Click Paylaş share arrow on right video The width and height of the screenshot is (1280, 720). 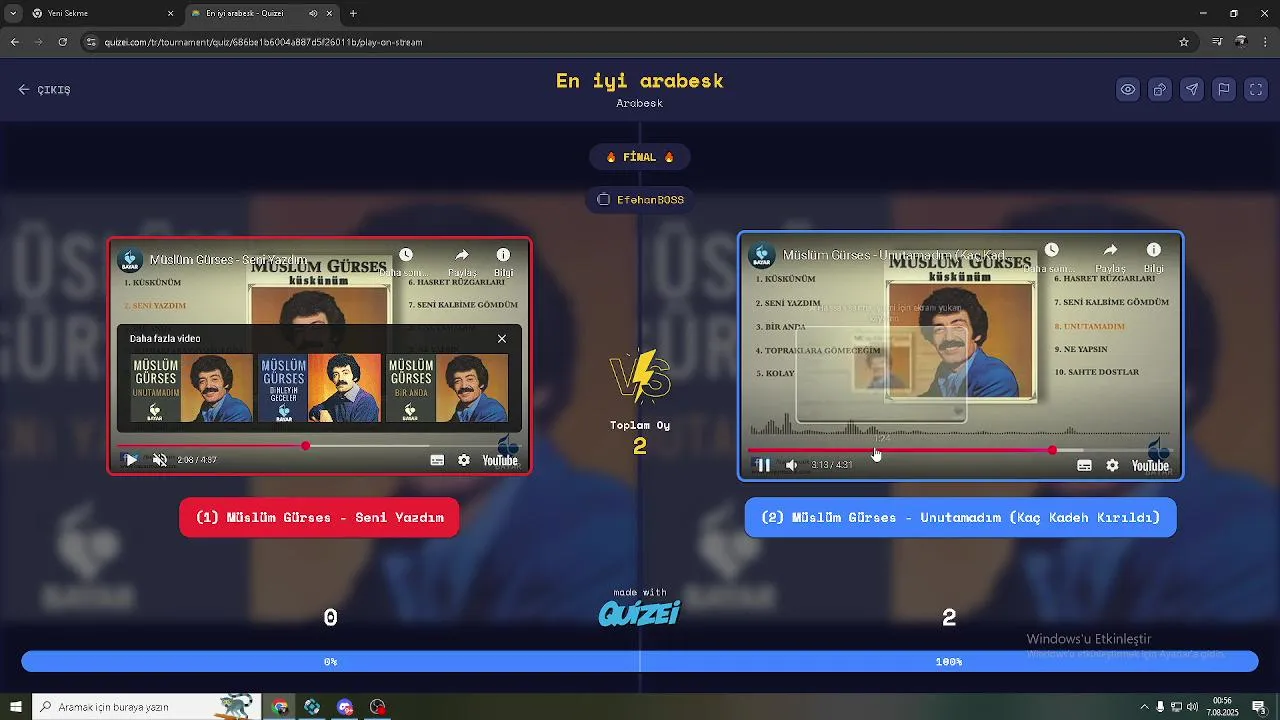(1110, 250)
